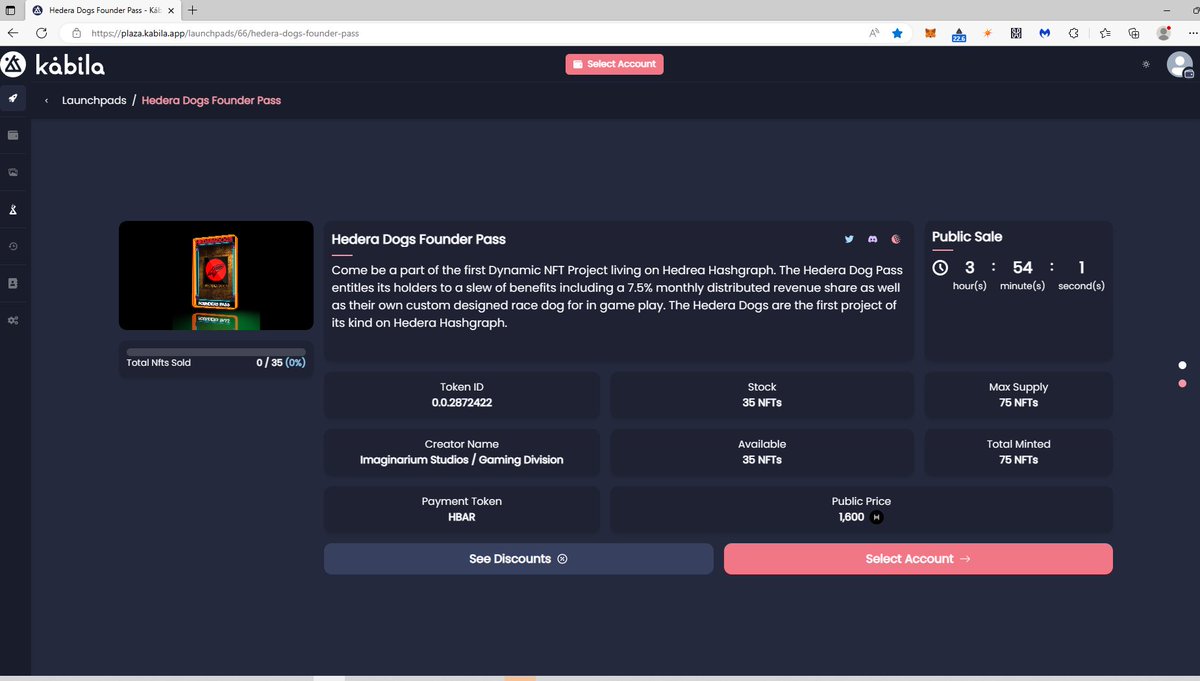Click the Max Supply 75 NFTs card
This screenshot has width=1200, height=681.
click(x=1018, y=395)
